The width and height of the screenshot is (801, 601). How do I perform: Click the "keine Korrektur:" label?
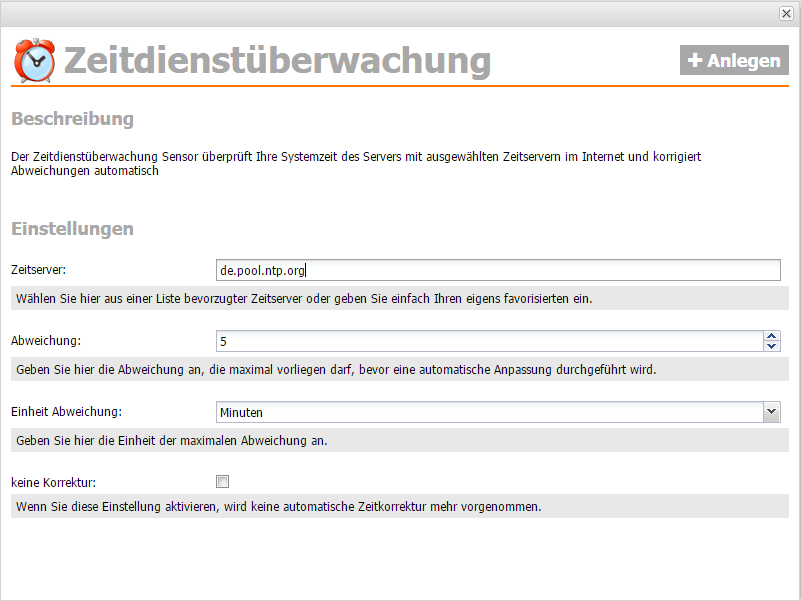[x=51, y=482]
